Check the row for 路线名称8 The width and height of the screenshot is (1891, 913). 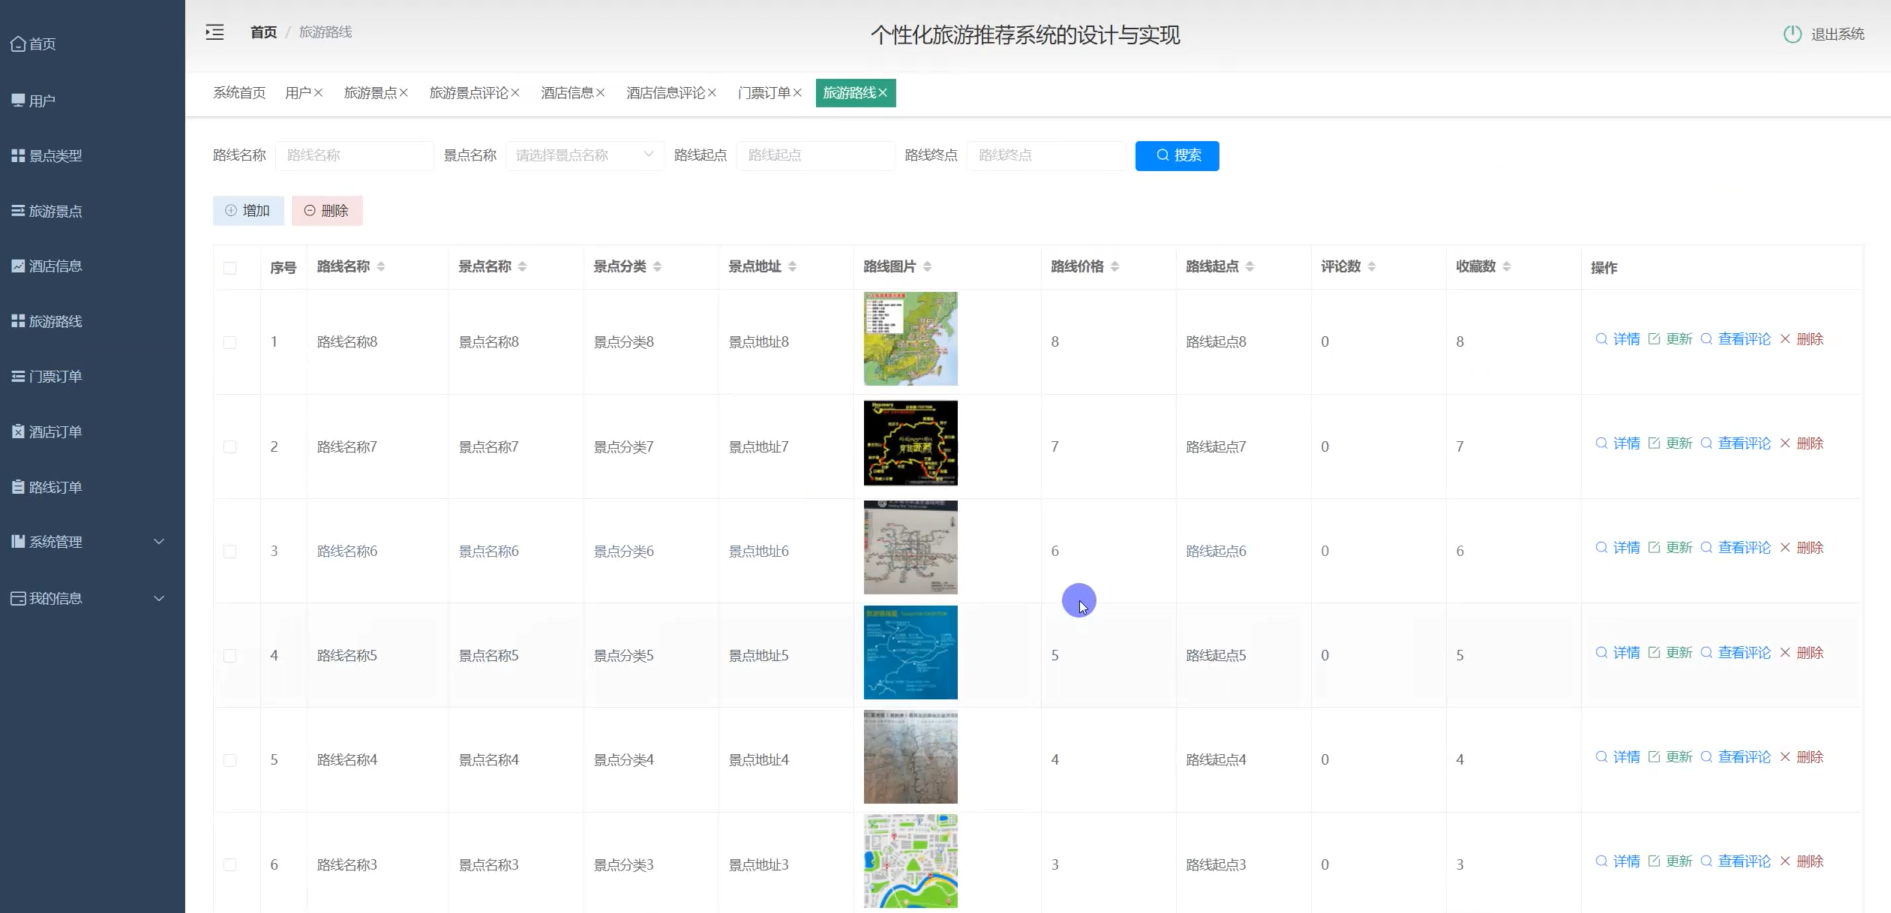click(x=230, y=342)
